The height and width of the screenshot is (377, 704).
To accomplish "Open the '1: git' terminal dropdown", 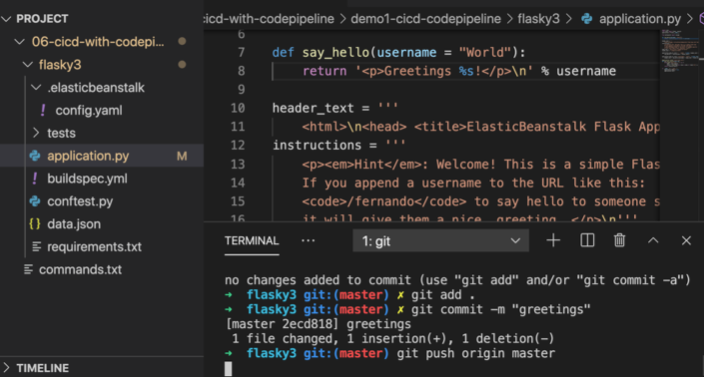I will click(x=440, y=241).
